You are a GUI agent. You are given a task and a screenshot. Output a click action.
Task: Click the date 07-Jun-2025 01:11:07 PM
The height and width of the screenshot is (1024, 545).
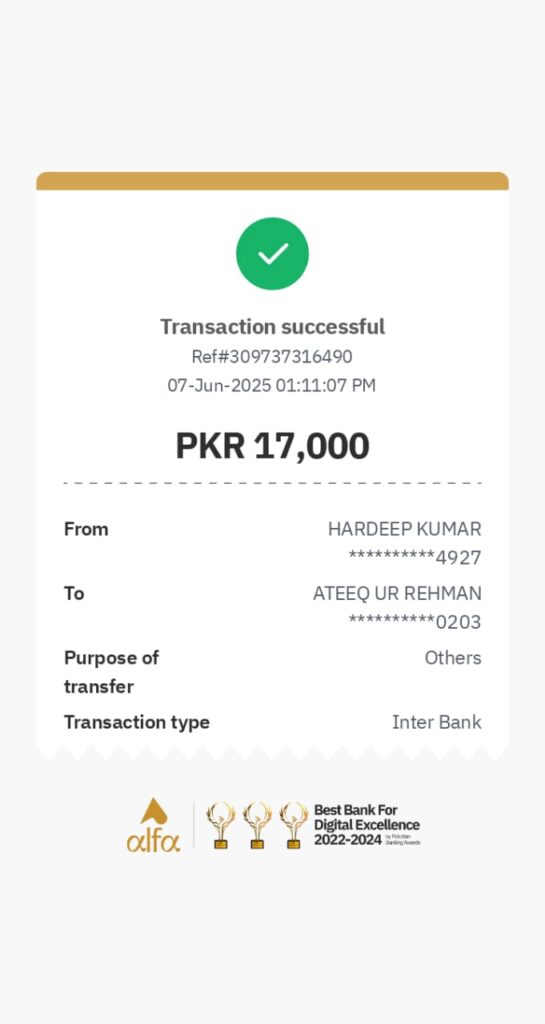click(x=272, y=385)
